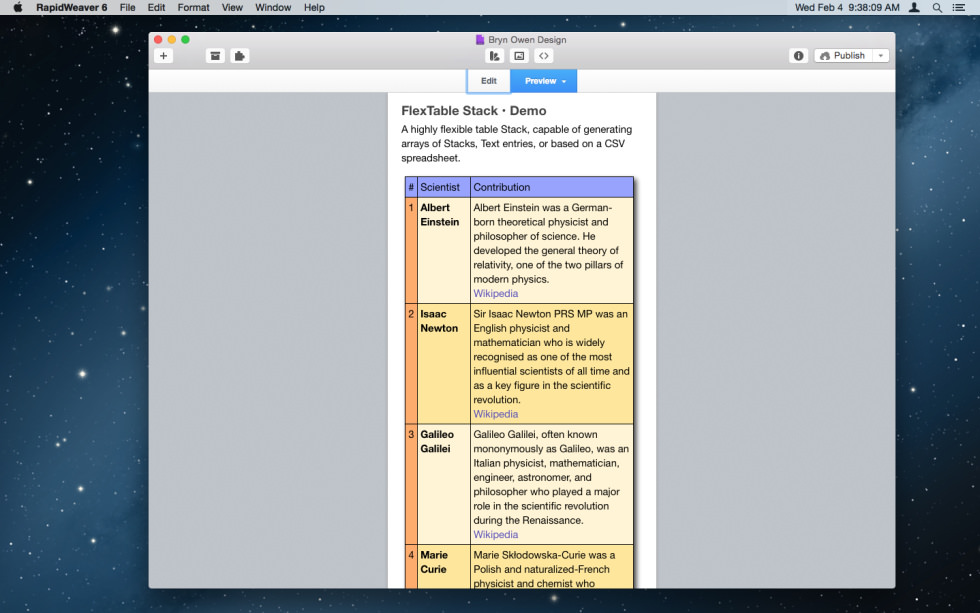Open the media image browser icon

point(519,56)
